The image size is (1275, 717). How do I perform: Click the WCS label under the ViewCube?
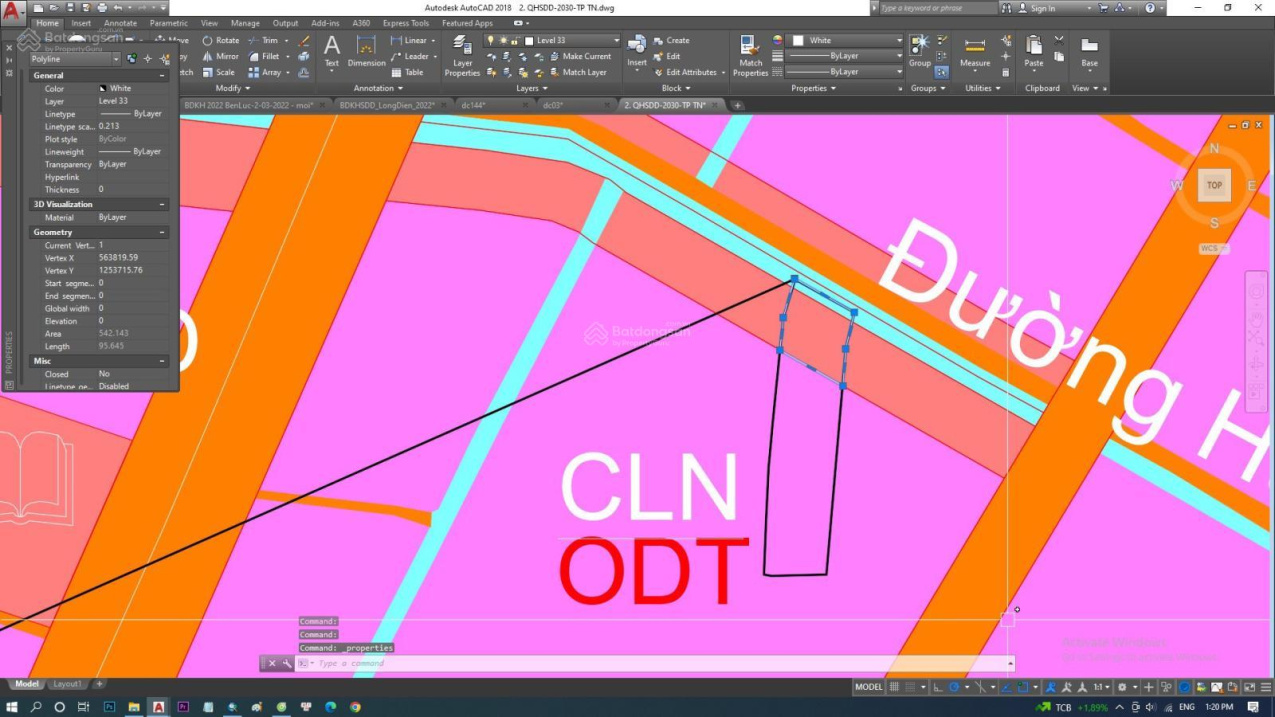click(1213, 248)
